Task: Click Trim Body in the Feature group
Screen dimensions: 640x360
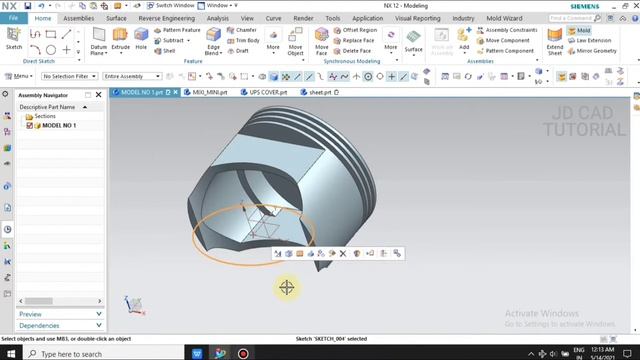Action: coord(243,40)
